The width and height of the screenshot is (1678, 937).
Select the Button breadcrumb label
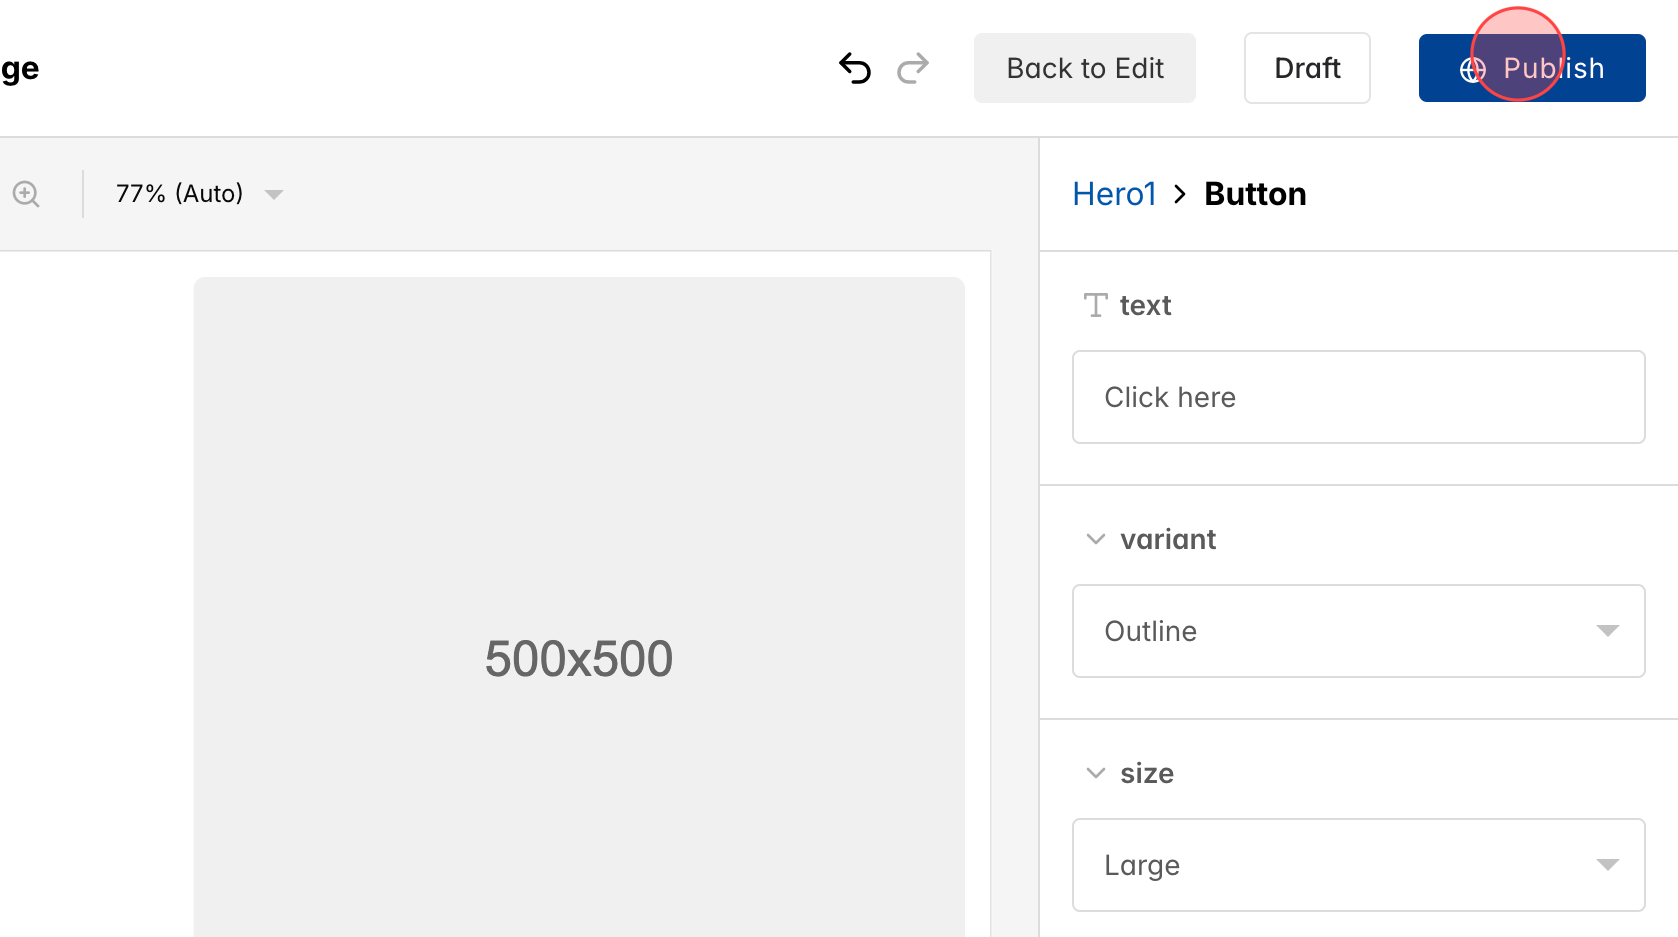1255,193
